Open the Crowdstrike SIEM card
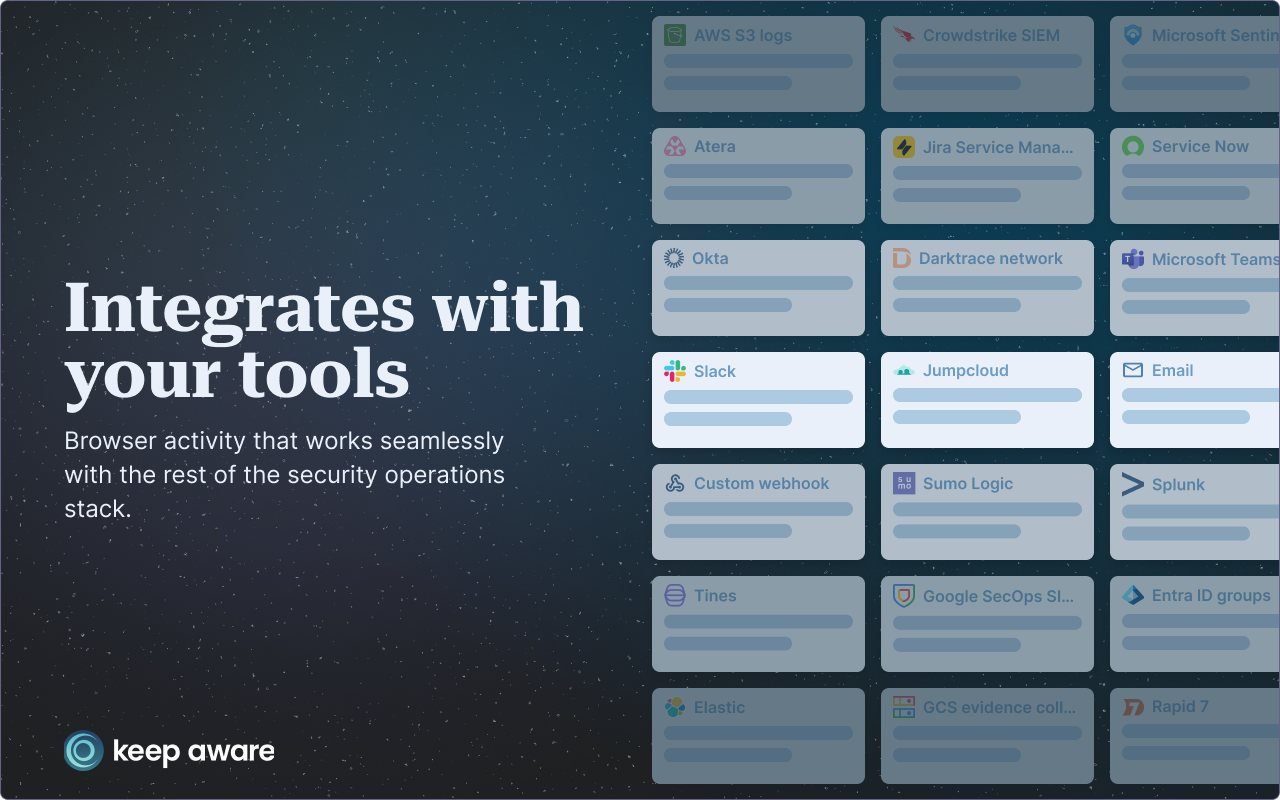Viewport: 1280px width, 800px height. pos(987,64)
